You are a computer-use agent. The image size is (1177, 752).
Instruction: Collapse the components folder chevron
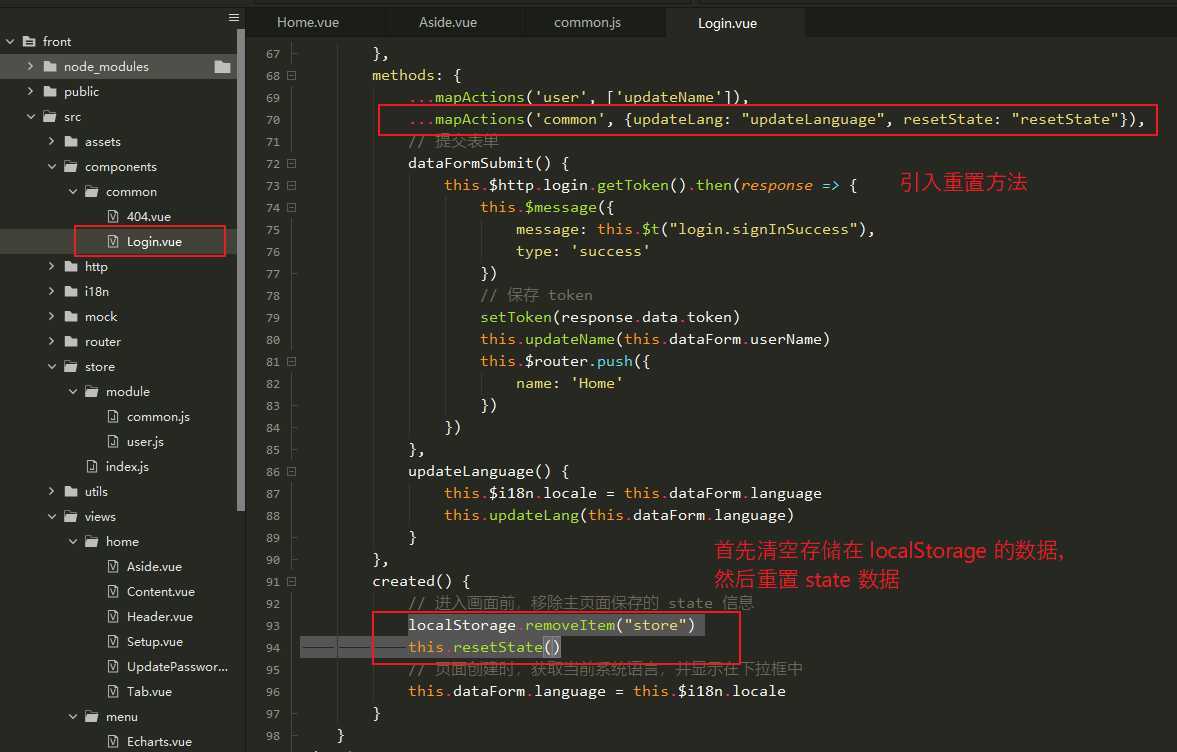pos(52,167)
